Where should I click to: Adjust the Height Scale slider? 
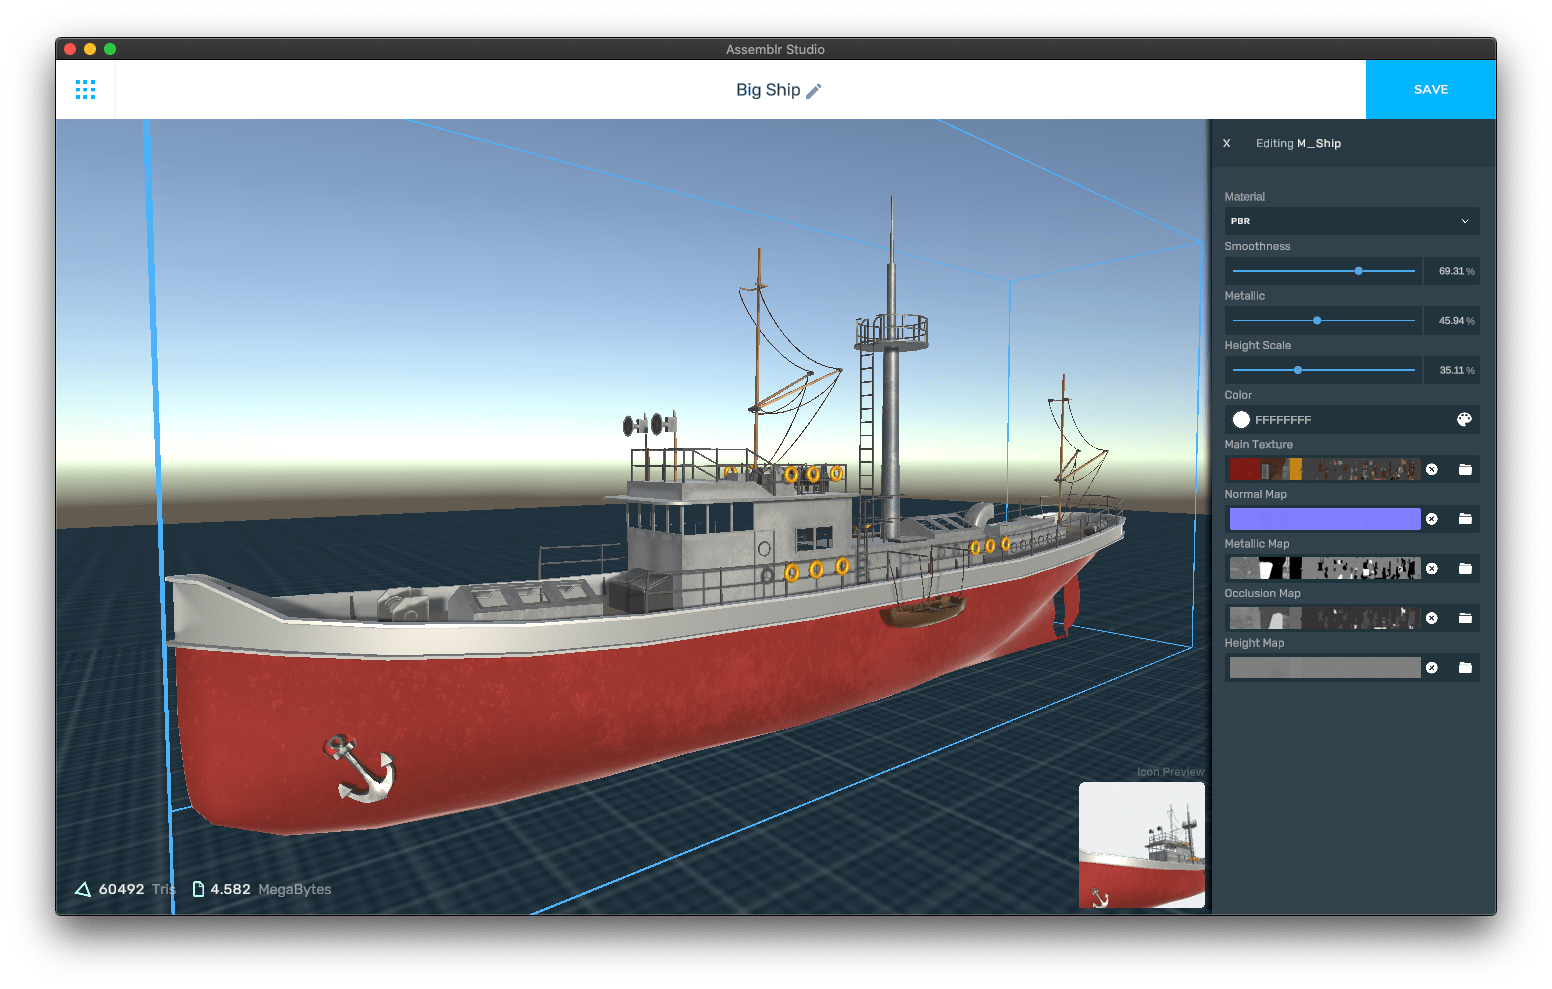pos(1323,370)
